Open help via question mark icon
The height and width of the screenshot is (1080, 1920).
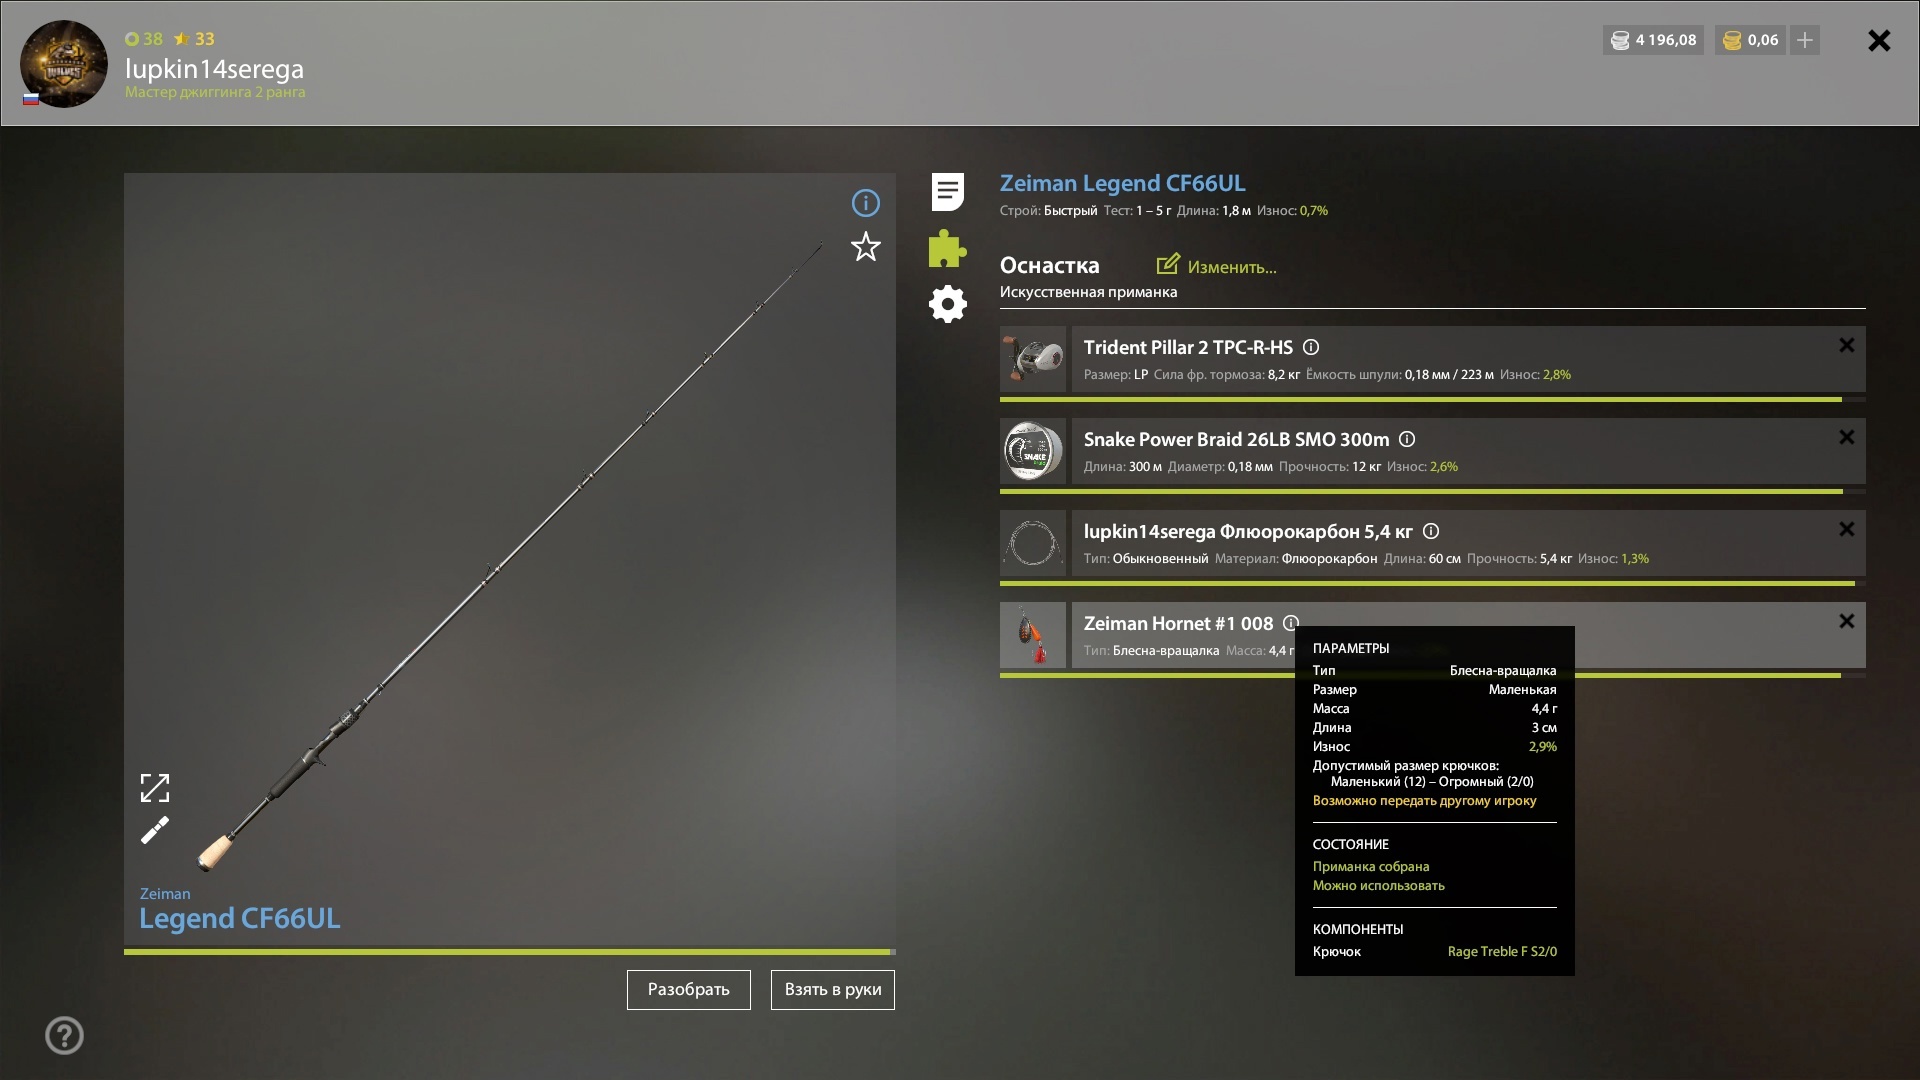click(x=64, y=1035)
